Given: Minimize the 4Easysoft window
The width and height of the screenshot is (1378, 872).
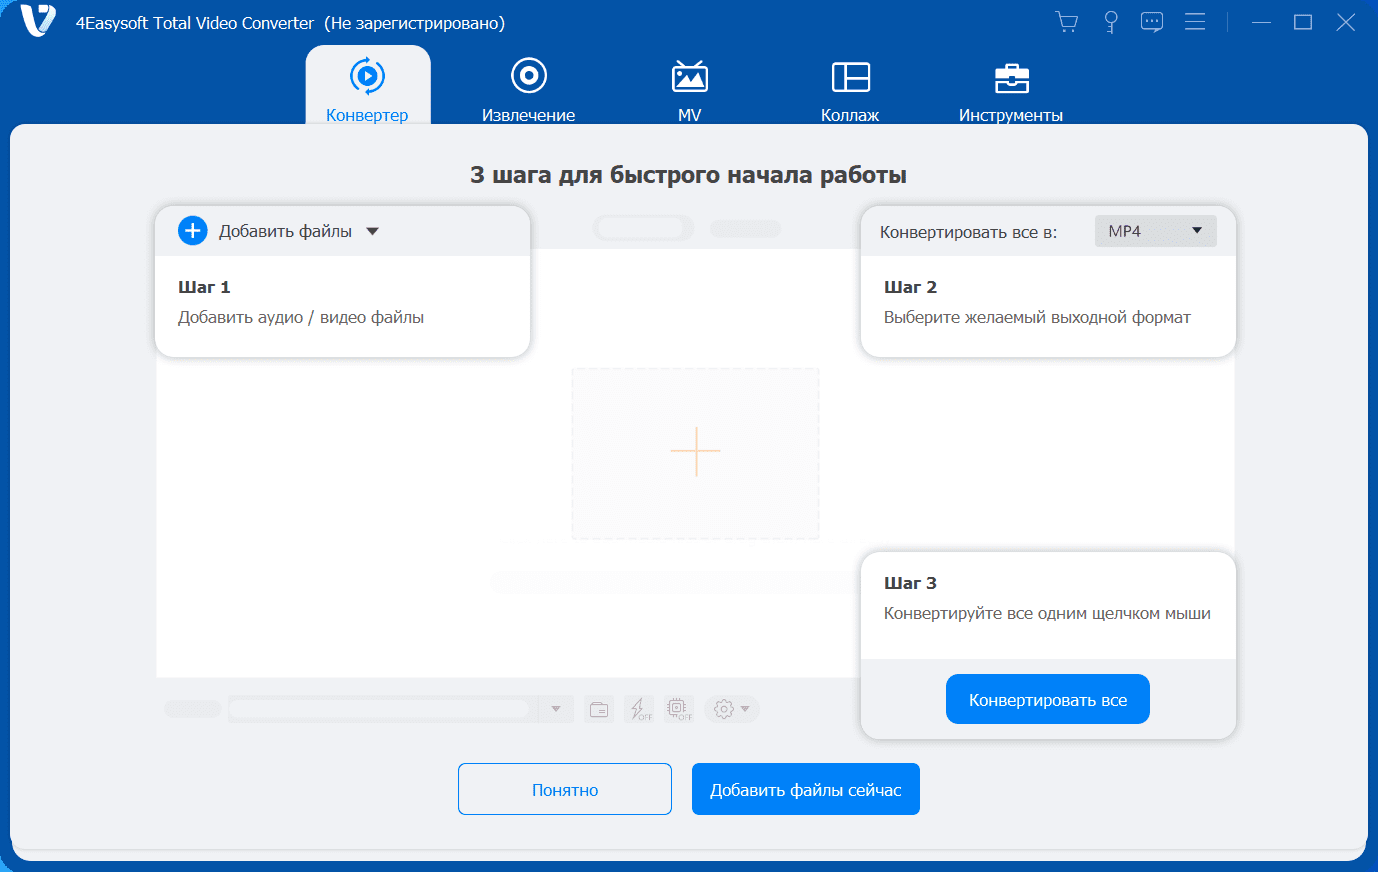Looking at the screenshot, I should point(1261,22).
